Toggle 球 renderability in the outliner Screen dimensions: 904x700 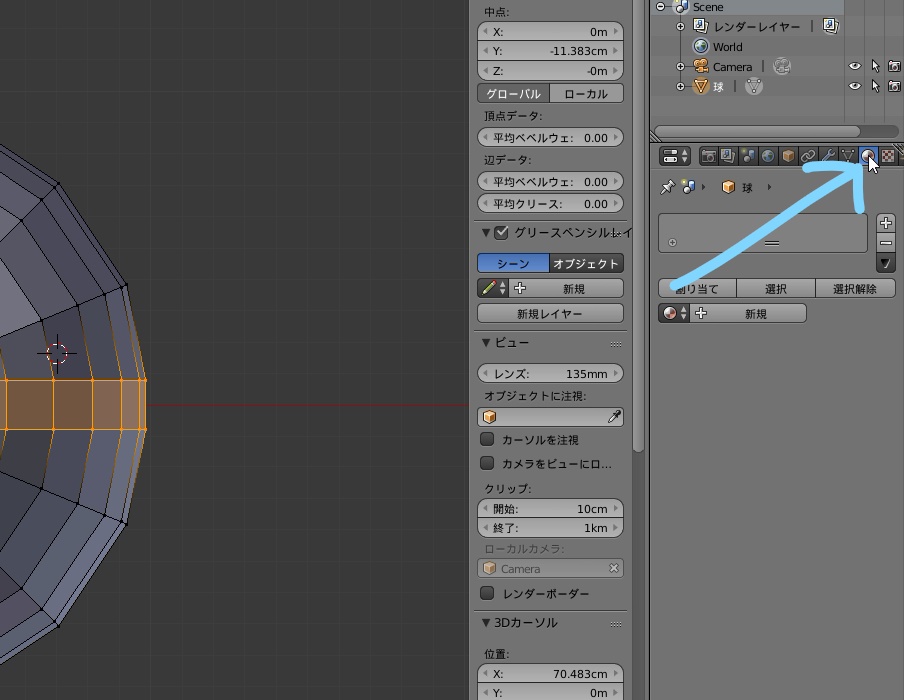coord(894,86)
